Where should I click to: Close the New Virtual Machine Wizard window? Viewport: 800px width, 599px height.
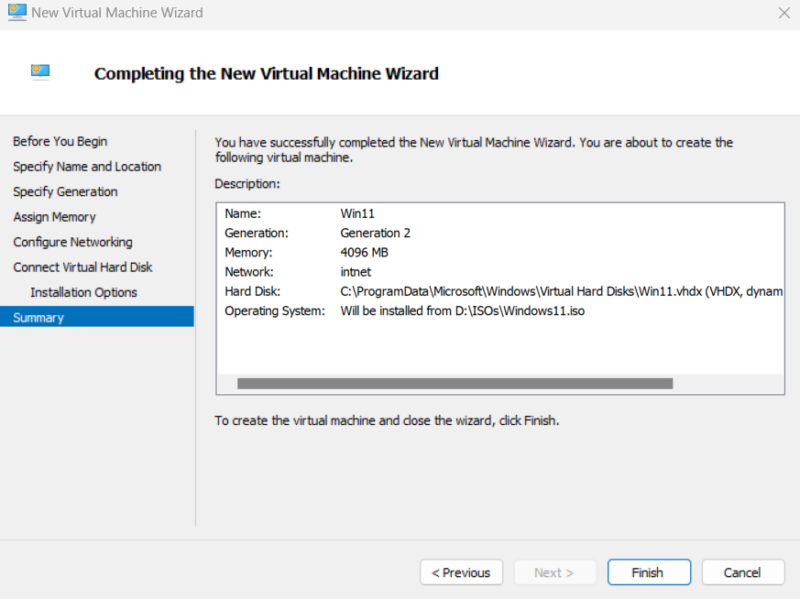[784, 13]
